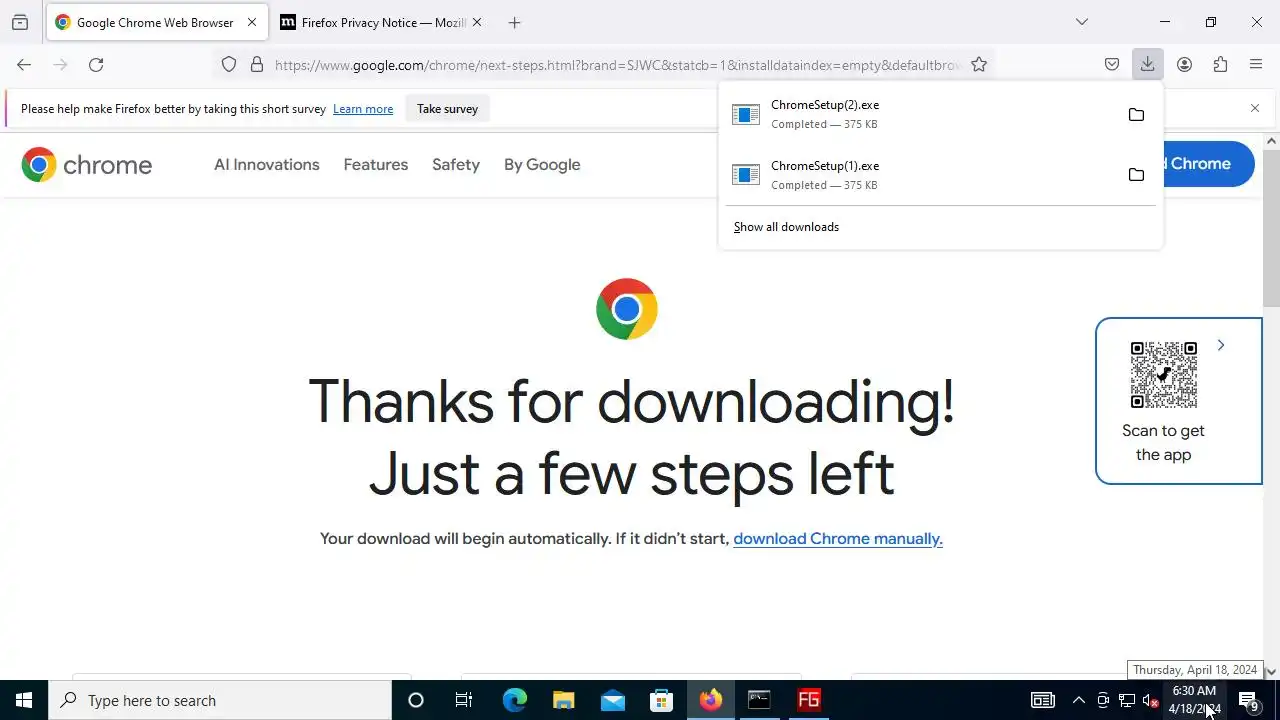1280x720 pixels.
Task: Open By Google menu item
Action: pos(542,165)
